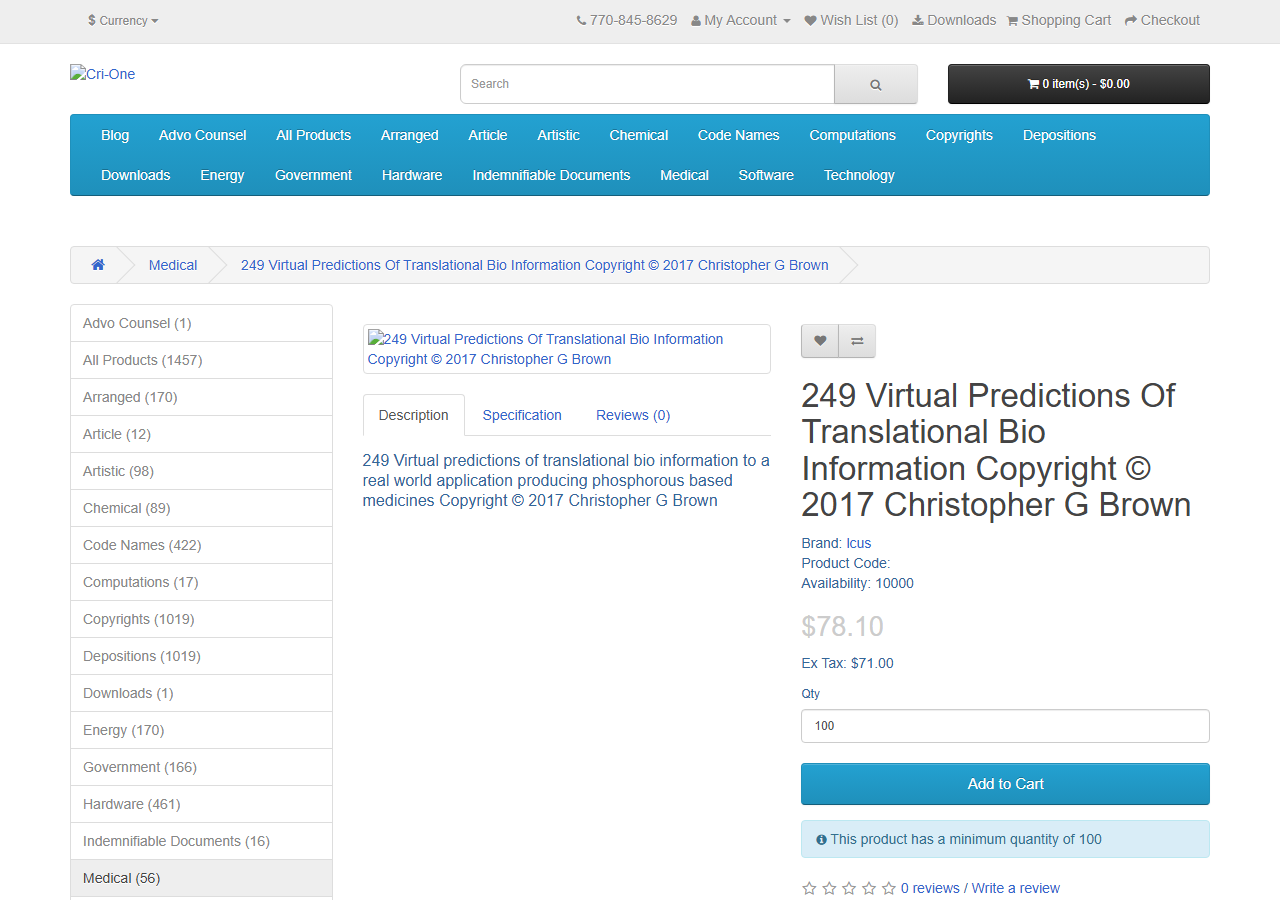Open the Downloads link in top bar
The height and width of the screenshot is (900, 1280).
pos(954,20)
